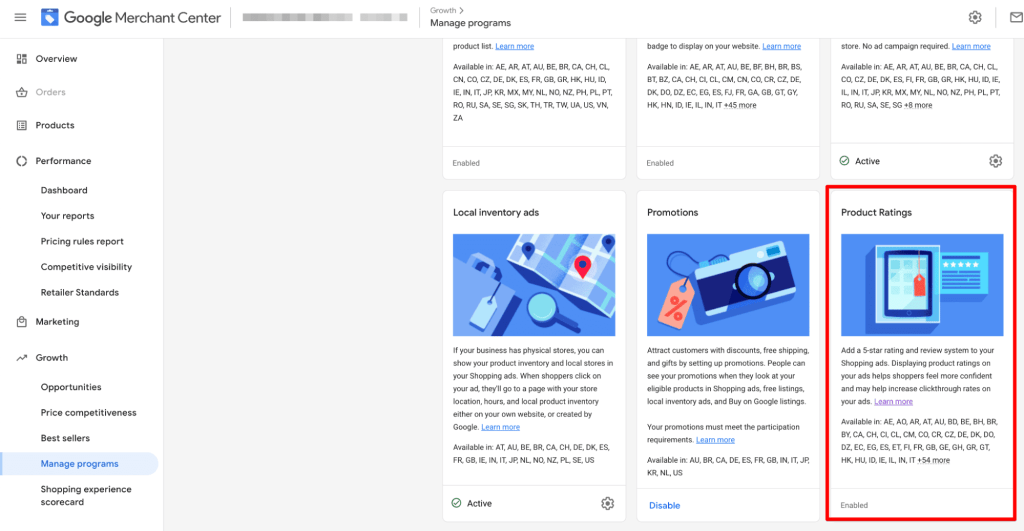Open the hamburger main menu
Viewport: 1024px width, 531px height.
(x=20, y=18)
